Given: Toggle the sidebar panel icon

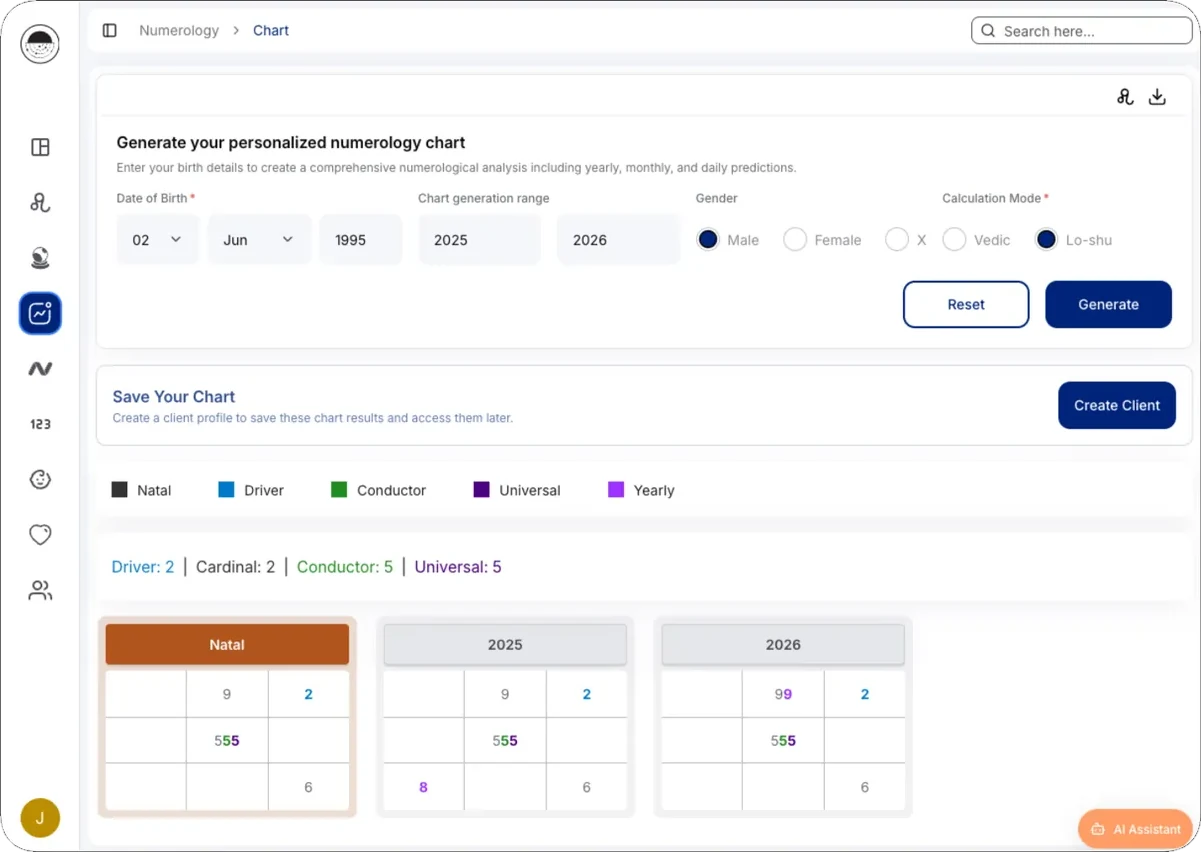Looking at the screenshot, I should 110,31.
